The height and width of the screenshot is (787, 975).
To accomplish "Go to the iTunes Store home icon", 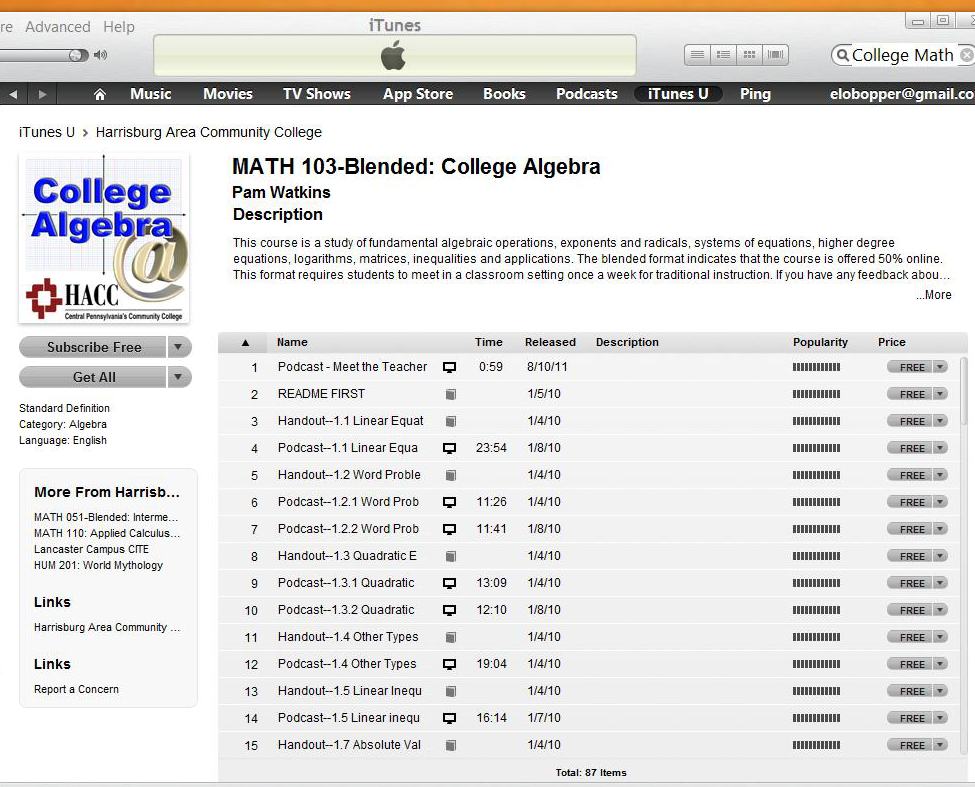I will click(x=99, y=94).
